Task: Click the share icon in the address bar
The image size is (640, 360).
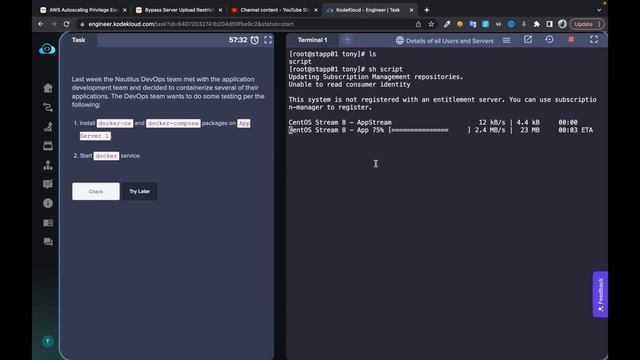Action: tap(418, 24)
